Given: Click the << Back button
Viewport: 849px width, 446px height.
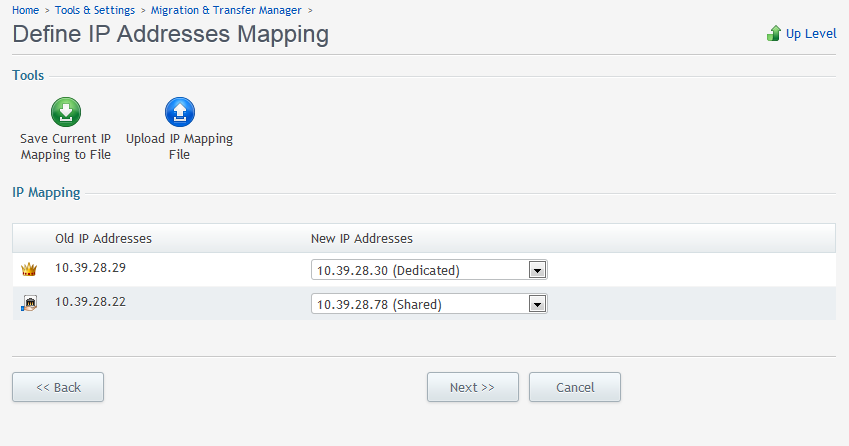Looking at the screenshot, I should coord(58,387).
